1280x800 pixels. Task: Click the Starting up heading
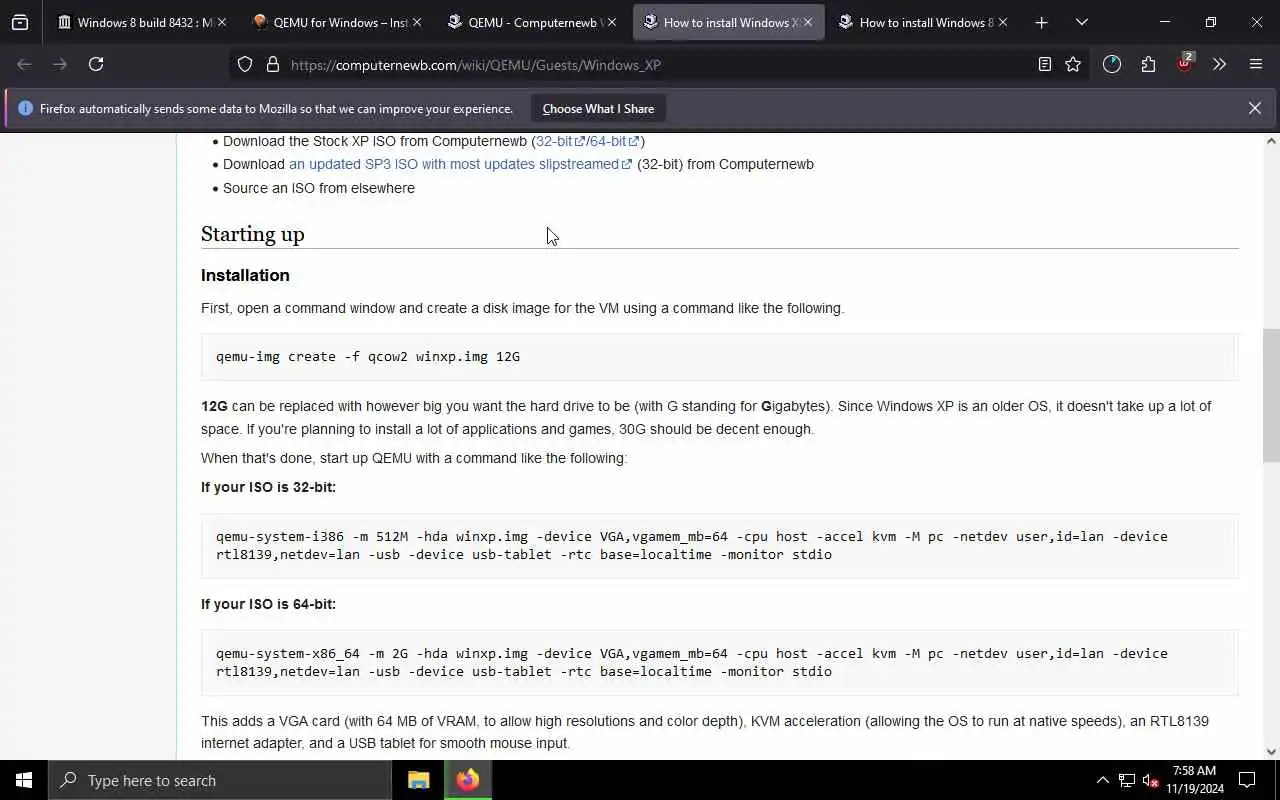coord(252,234)
